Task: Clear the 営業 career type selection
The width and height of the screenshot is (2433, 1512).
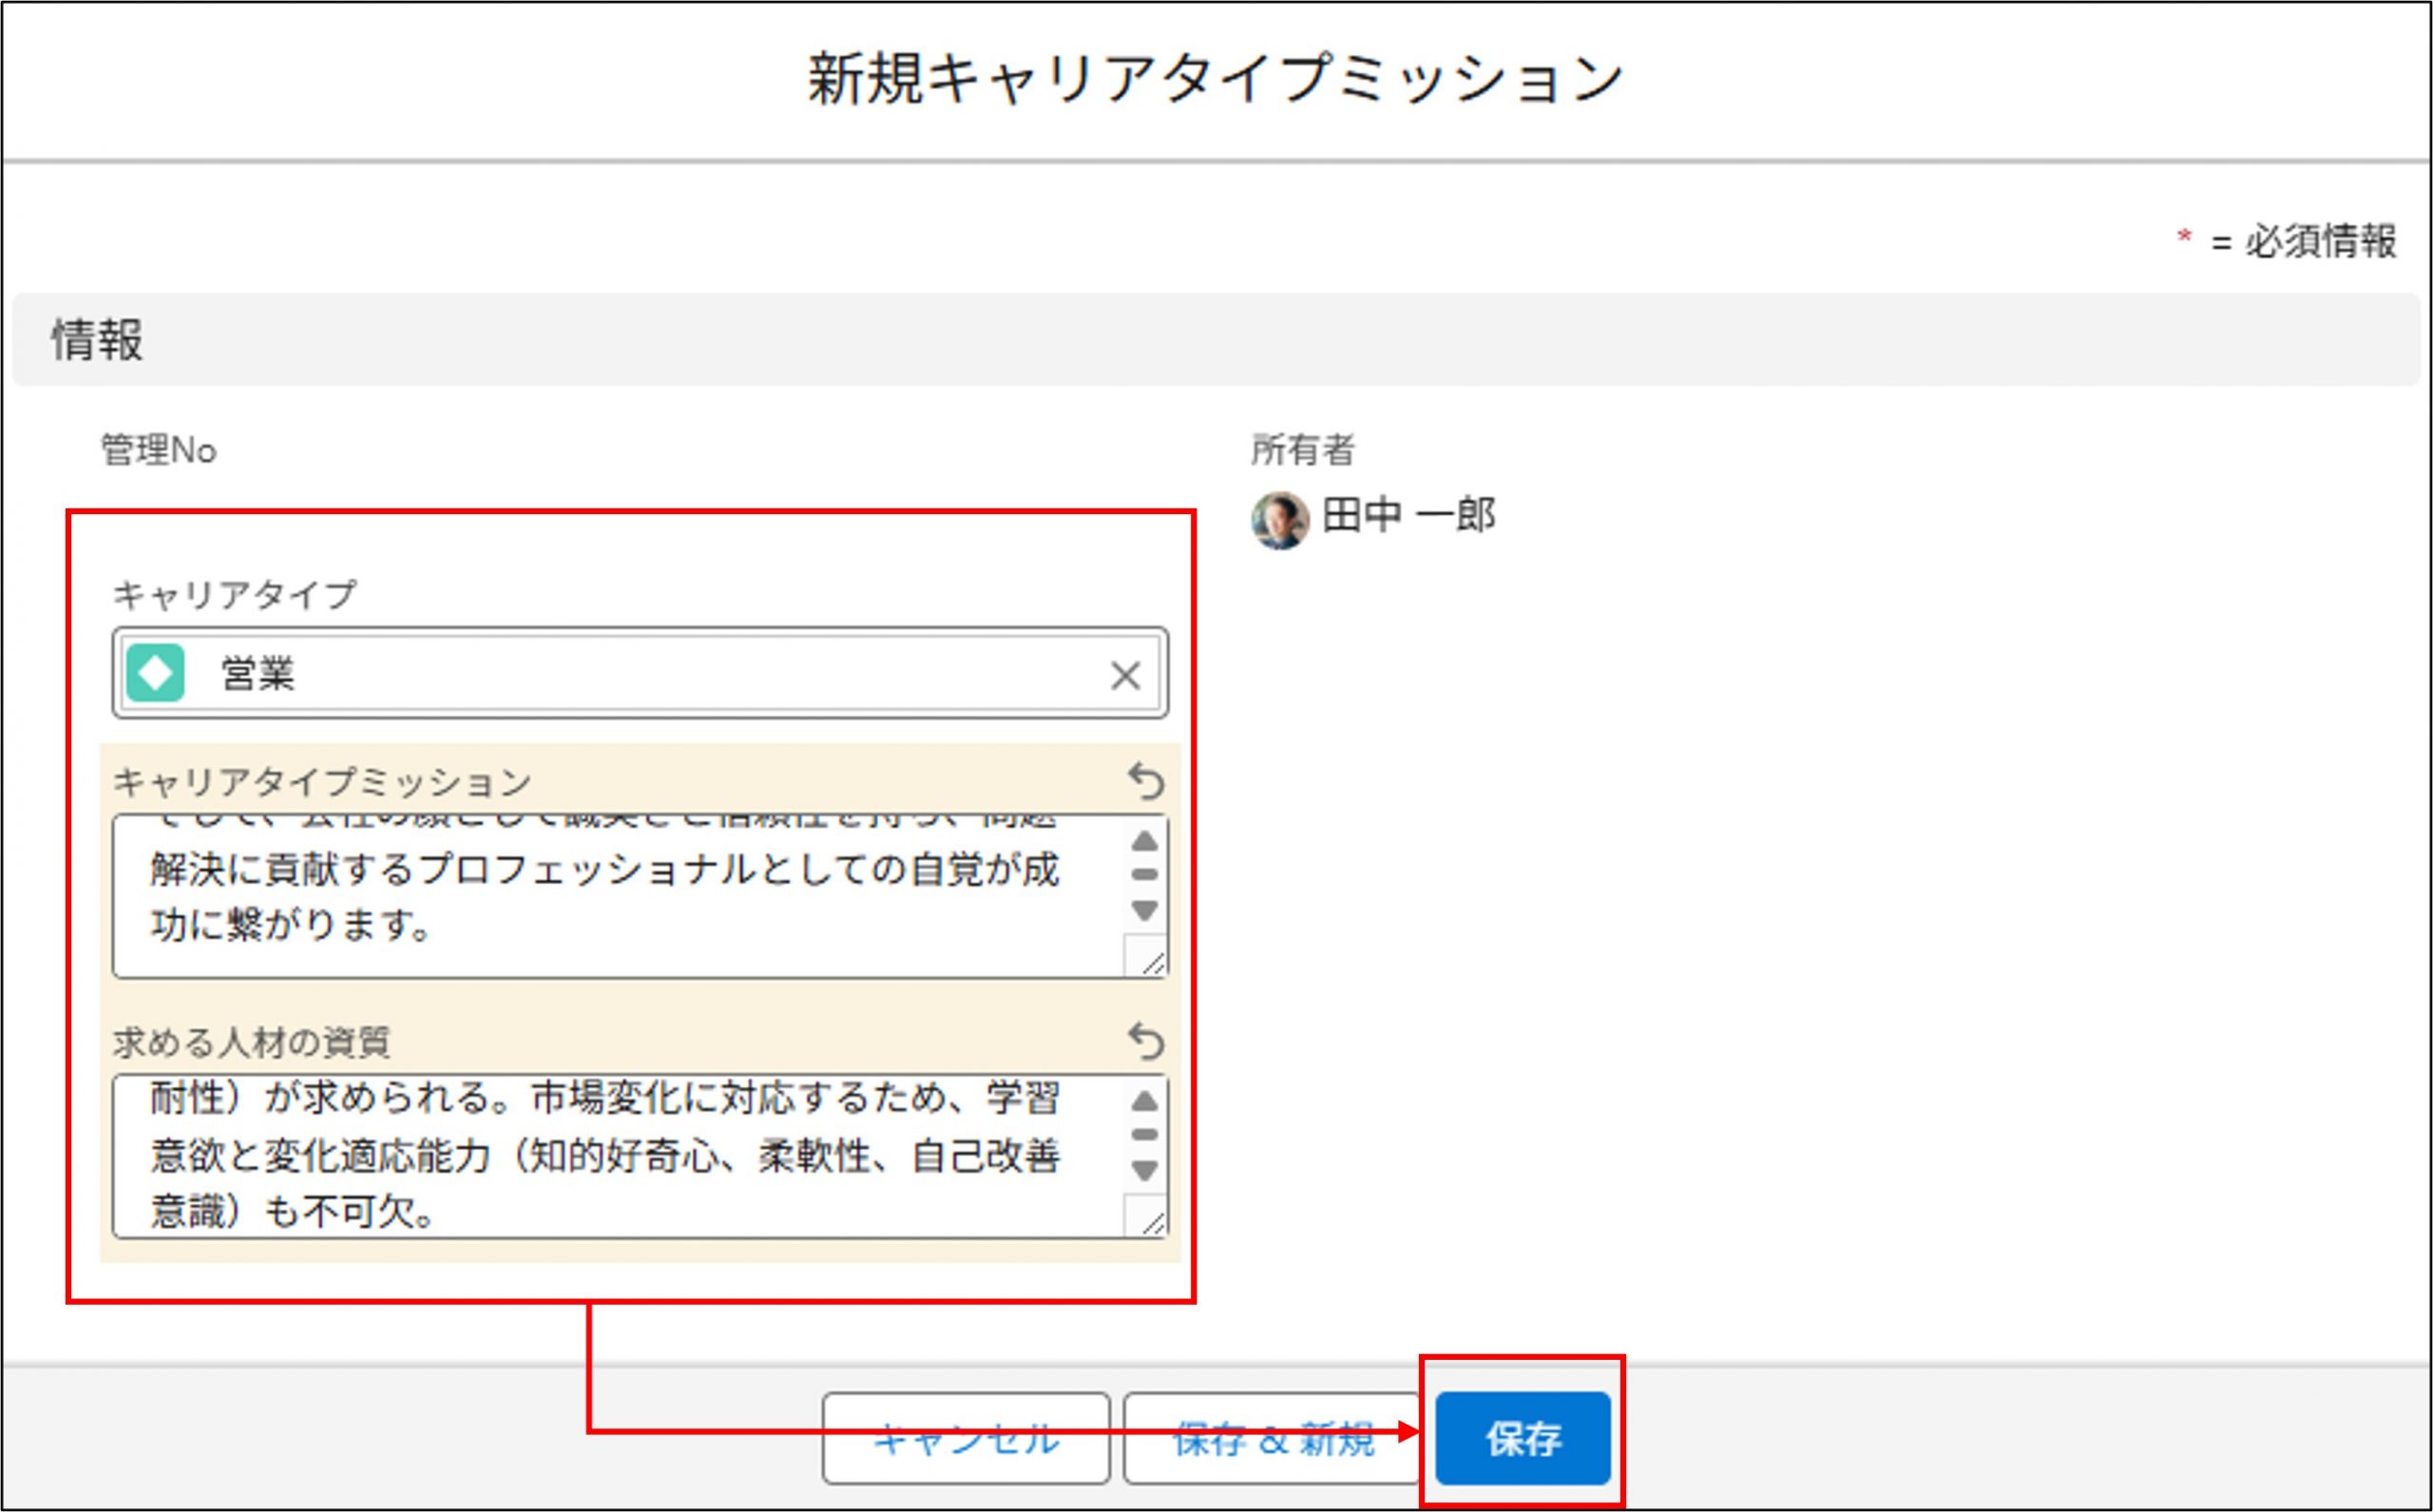Action: pos(1125,675)
